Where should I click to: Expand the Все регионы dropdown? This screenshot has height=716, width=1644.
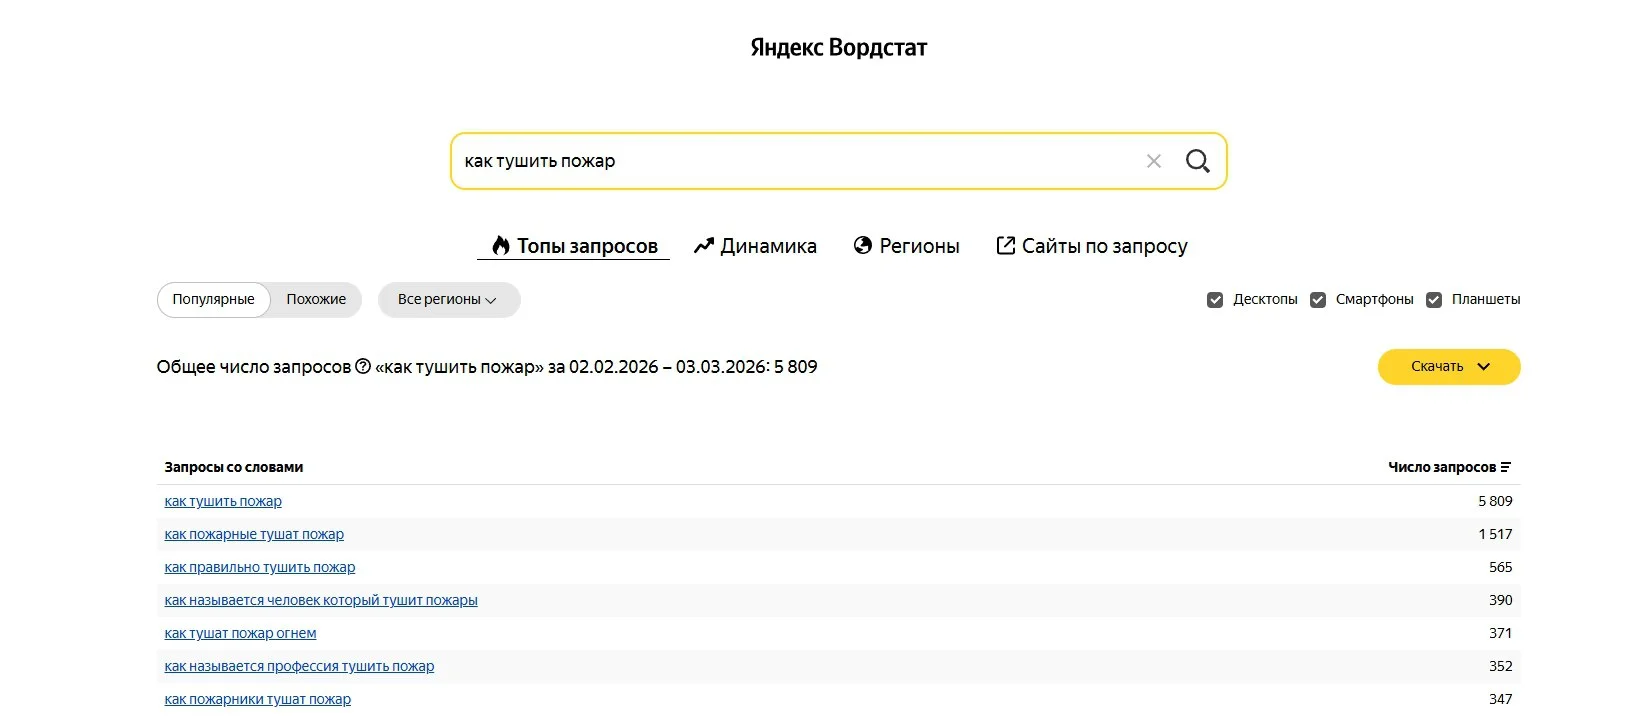click(448, 300)
